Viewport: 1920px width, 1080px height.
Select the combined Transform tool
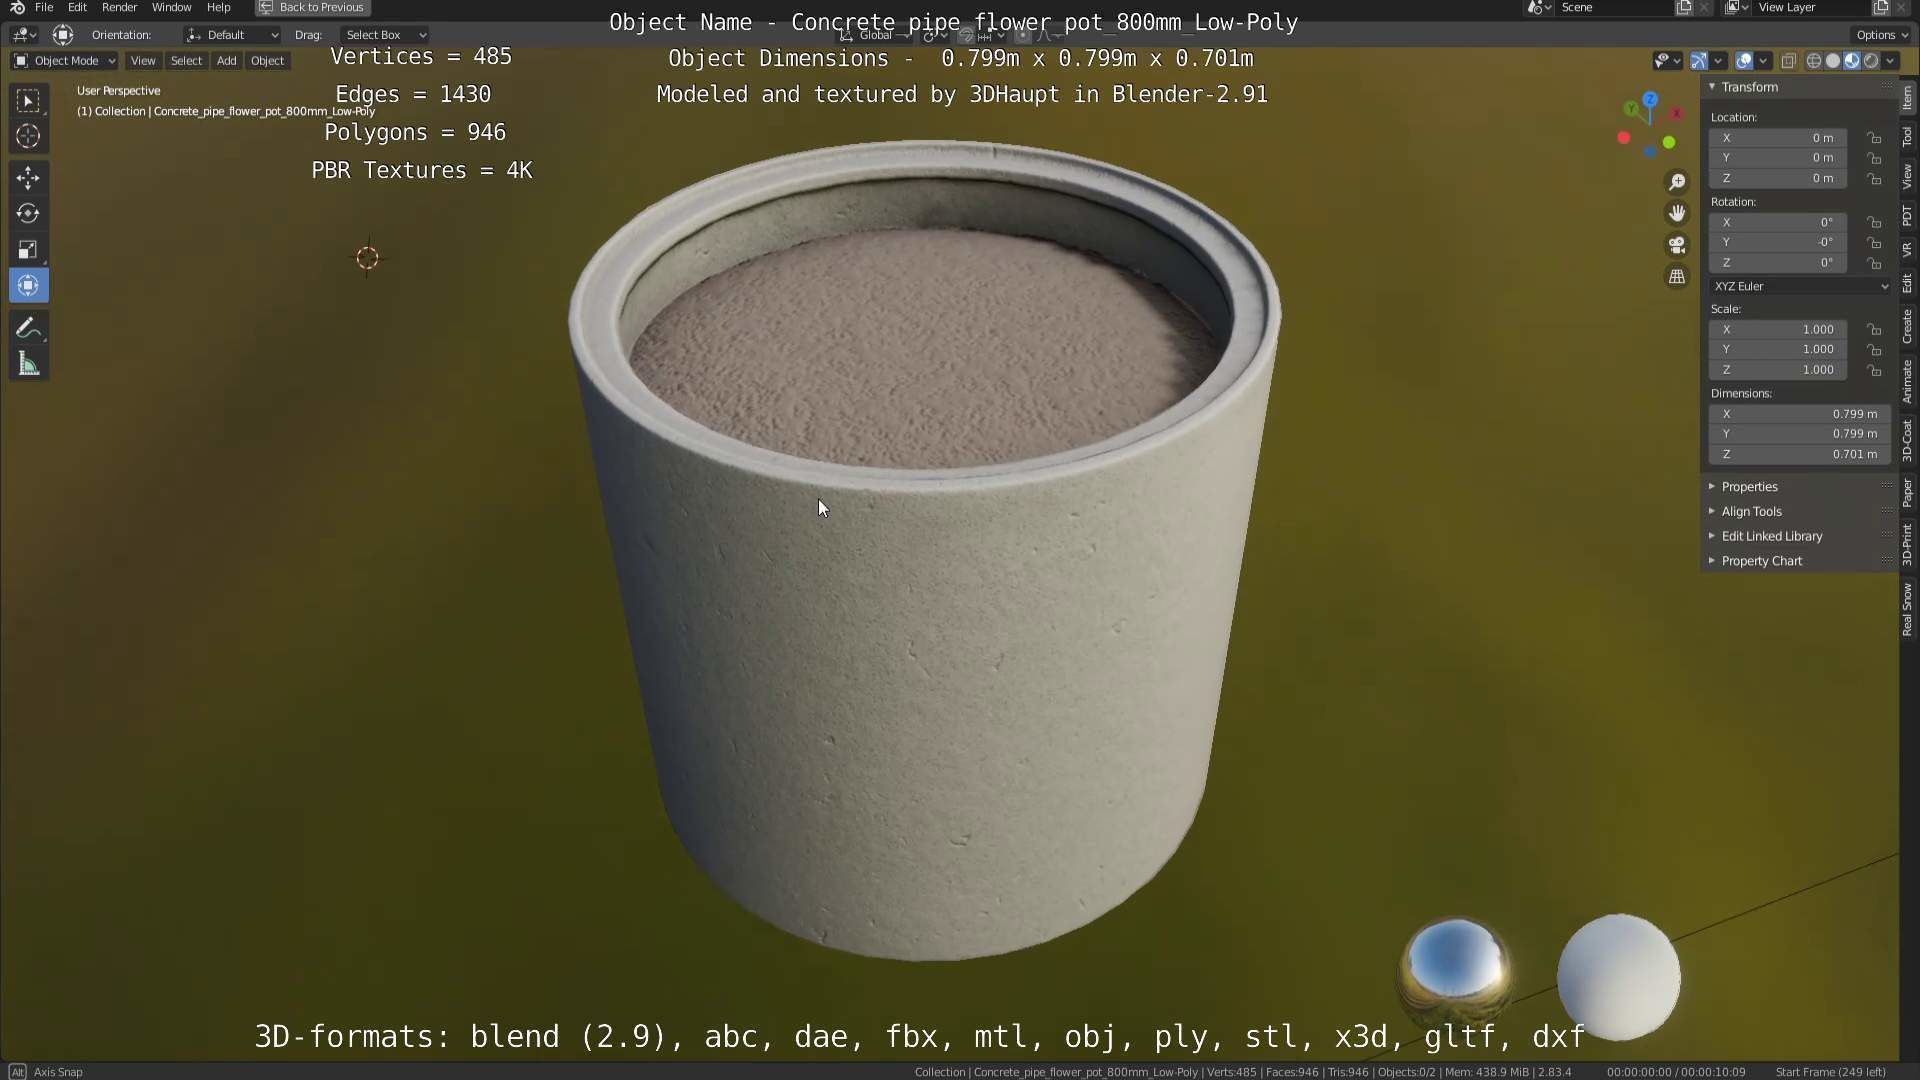pos(28,286)
